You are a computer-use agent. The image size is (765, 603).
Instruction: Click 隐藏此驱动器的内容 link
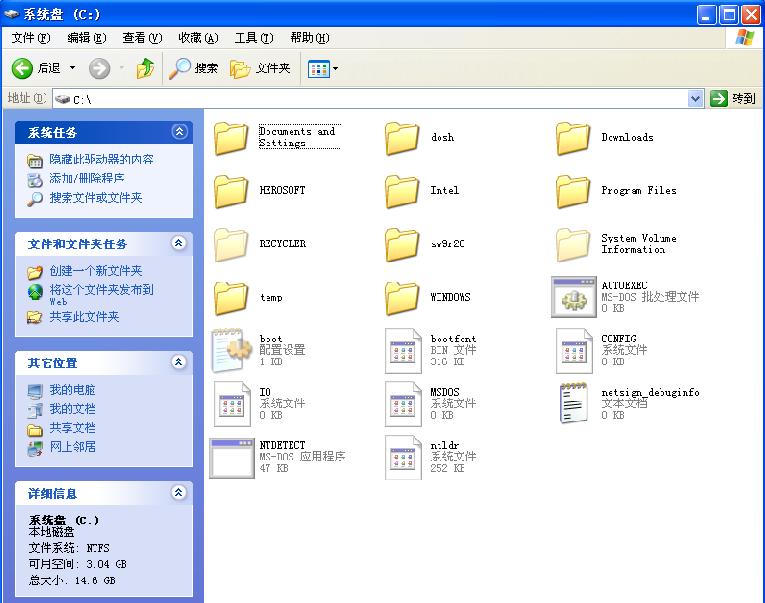[101, 159]
